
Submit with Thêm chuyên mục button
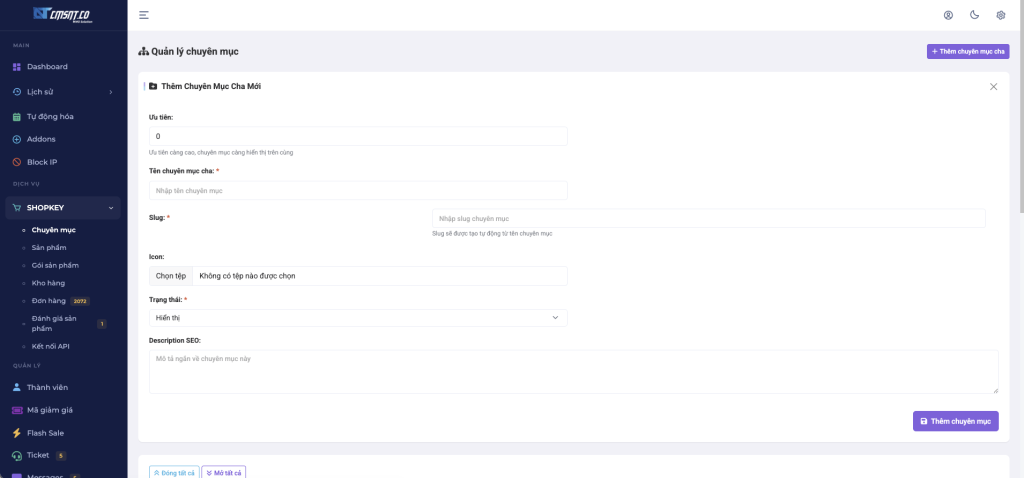(955, 422)
